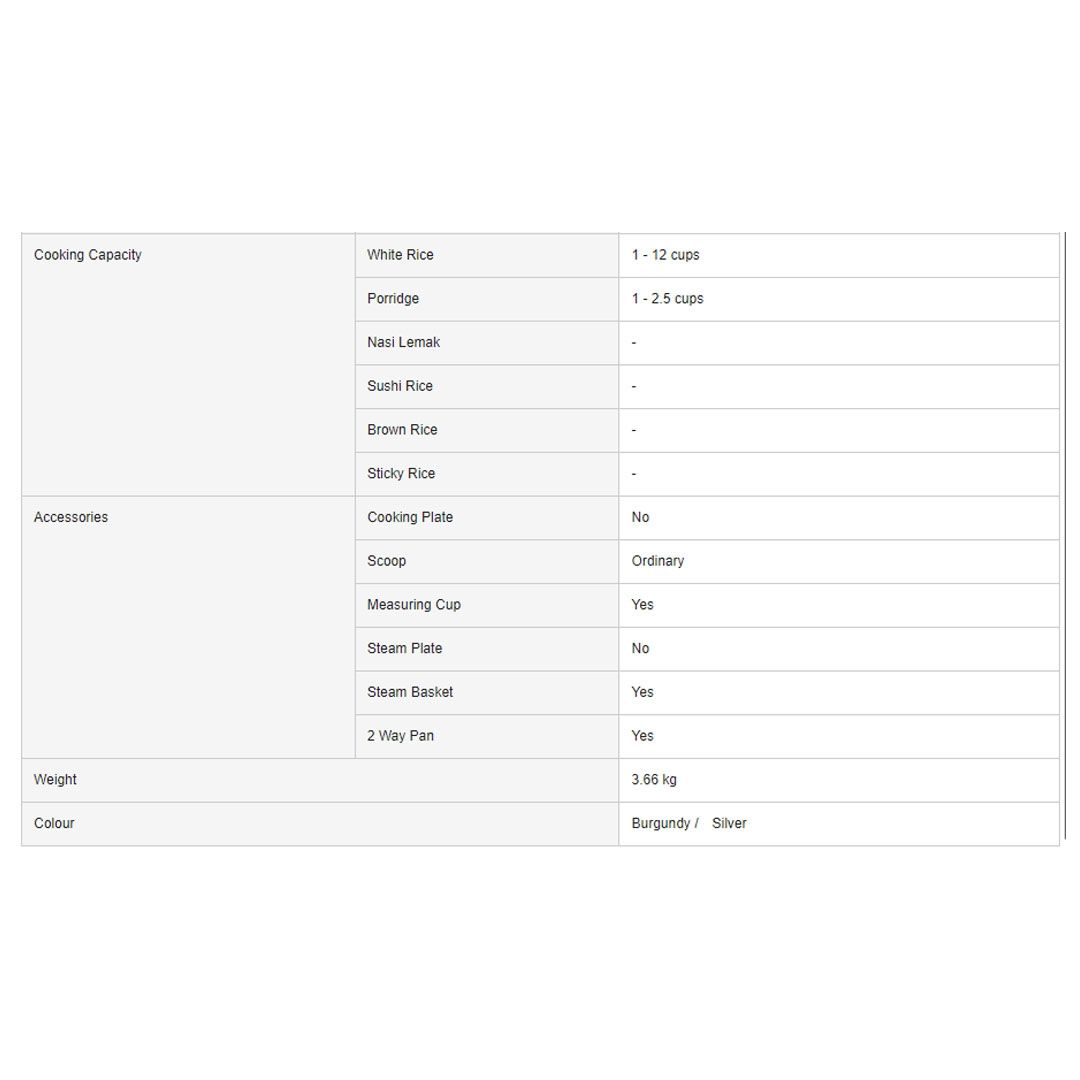Select the White Rice label cell

[x=400, y=255]
